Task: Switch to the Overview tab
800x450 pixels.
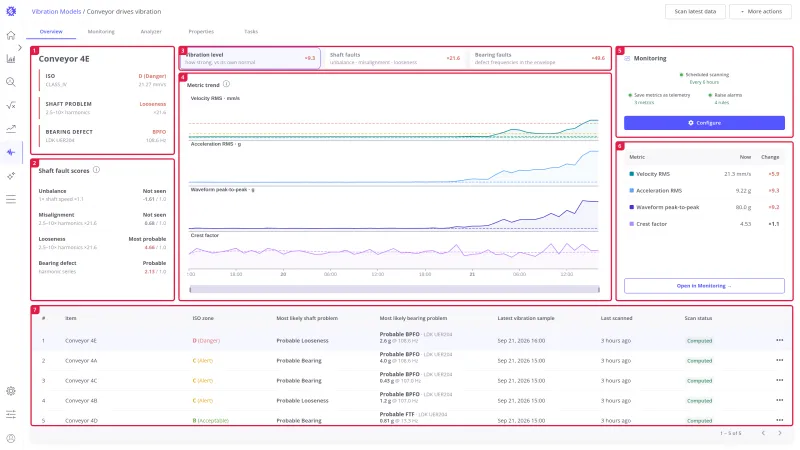Action: [x=51, y=32]
